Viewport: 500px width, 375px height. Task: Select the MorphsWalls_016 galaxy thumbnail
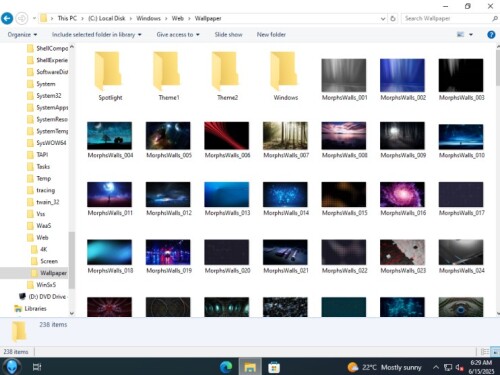403,199
